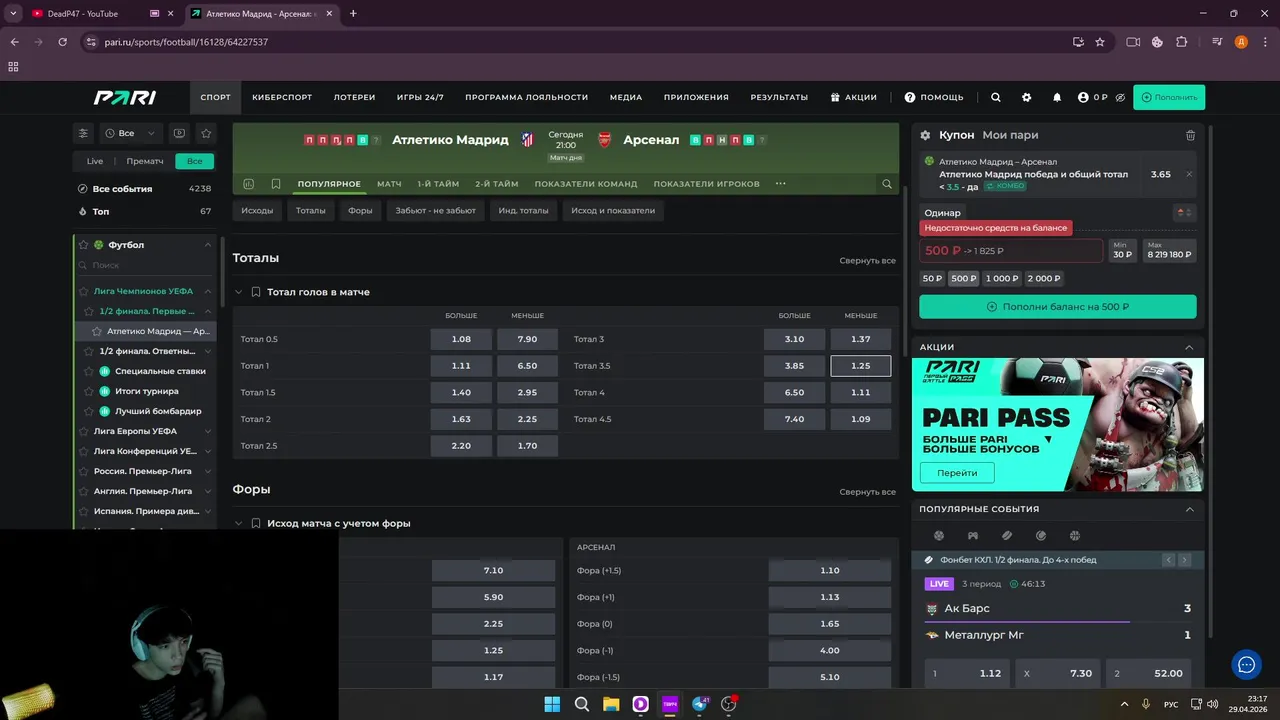Click the PARI logo

click(125, 97)
